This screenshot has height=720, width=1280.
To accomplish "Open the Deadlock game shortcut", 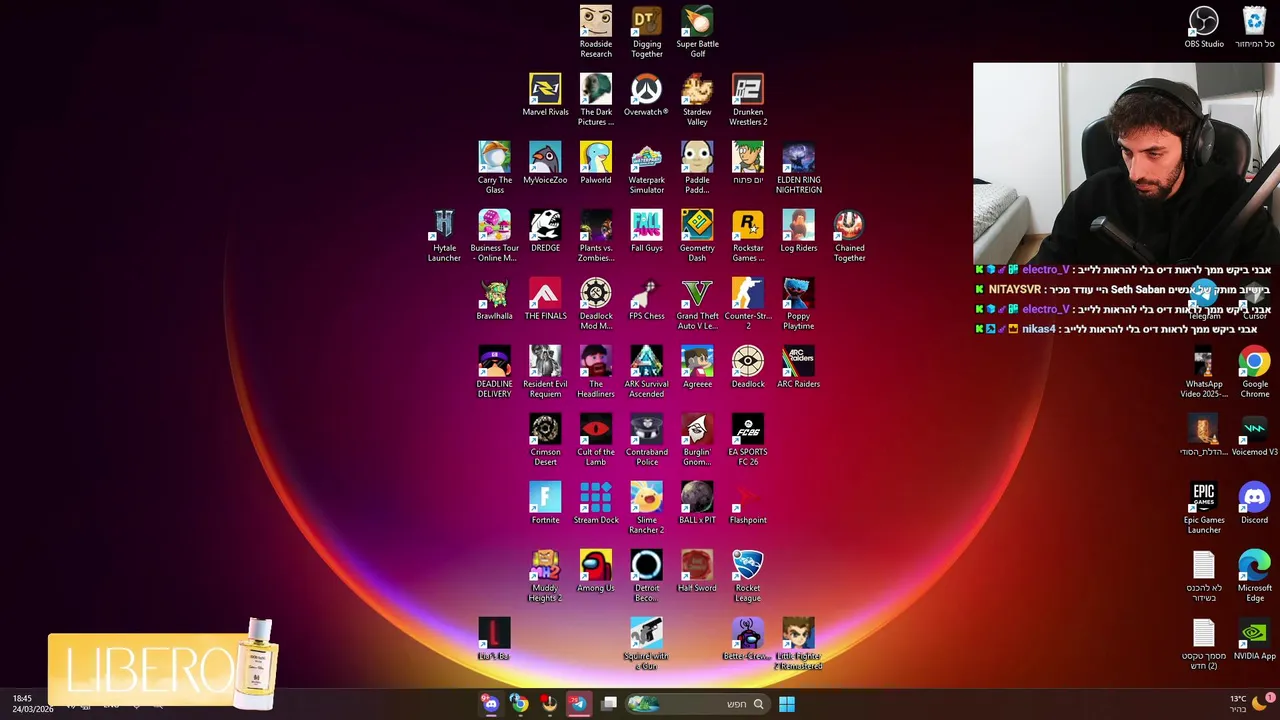I will click(748, 367).
